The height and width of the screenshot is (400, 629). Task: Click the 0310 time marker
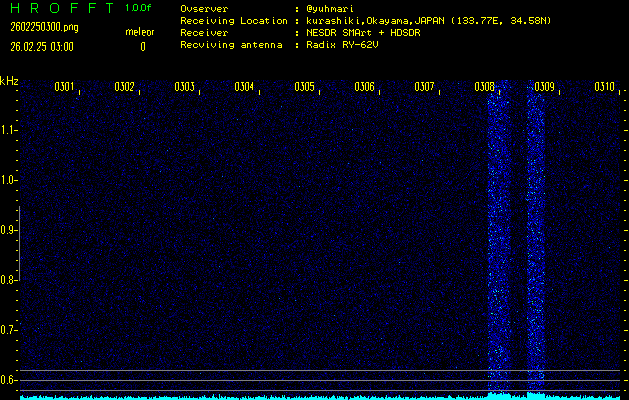[x=604, y=87]
